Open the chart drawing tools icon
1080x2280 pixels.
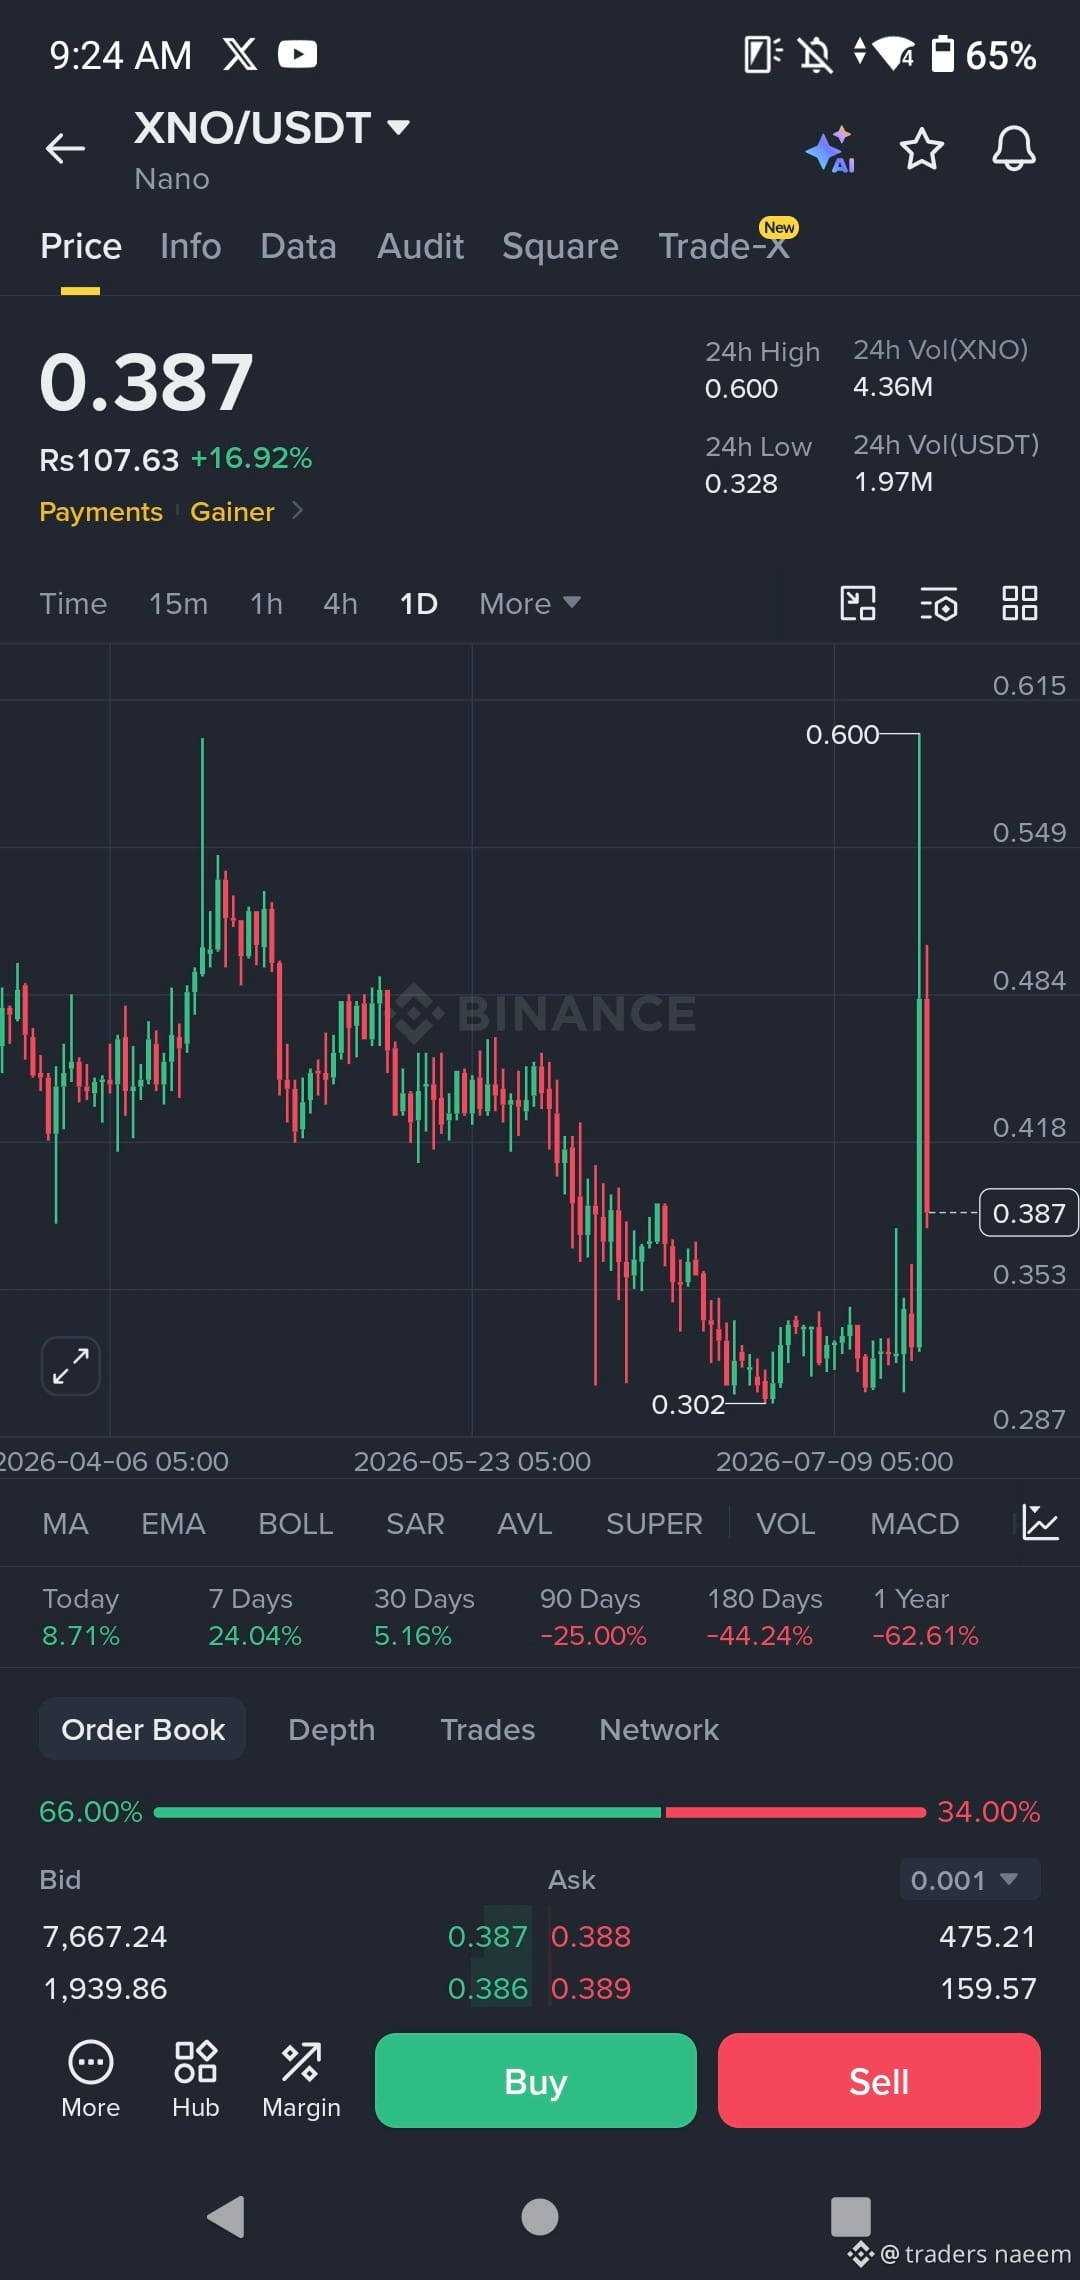tap(857, 603)
